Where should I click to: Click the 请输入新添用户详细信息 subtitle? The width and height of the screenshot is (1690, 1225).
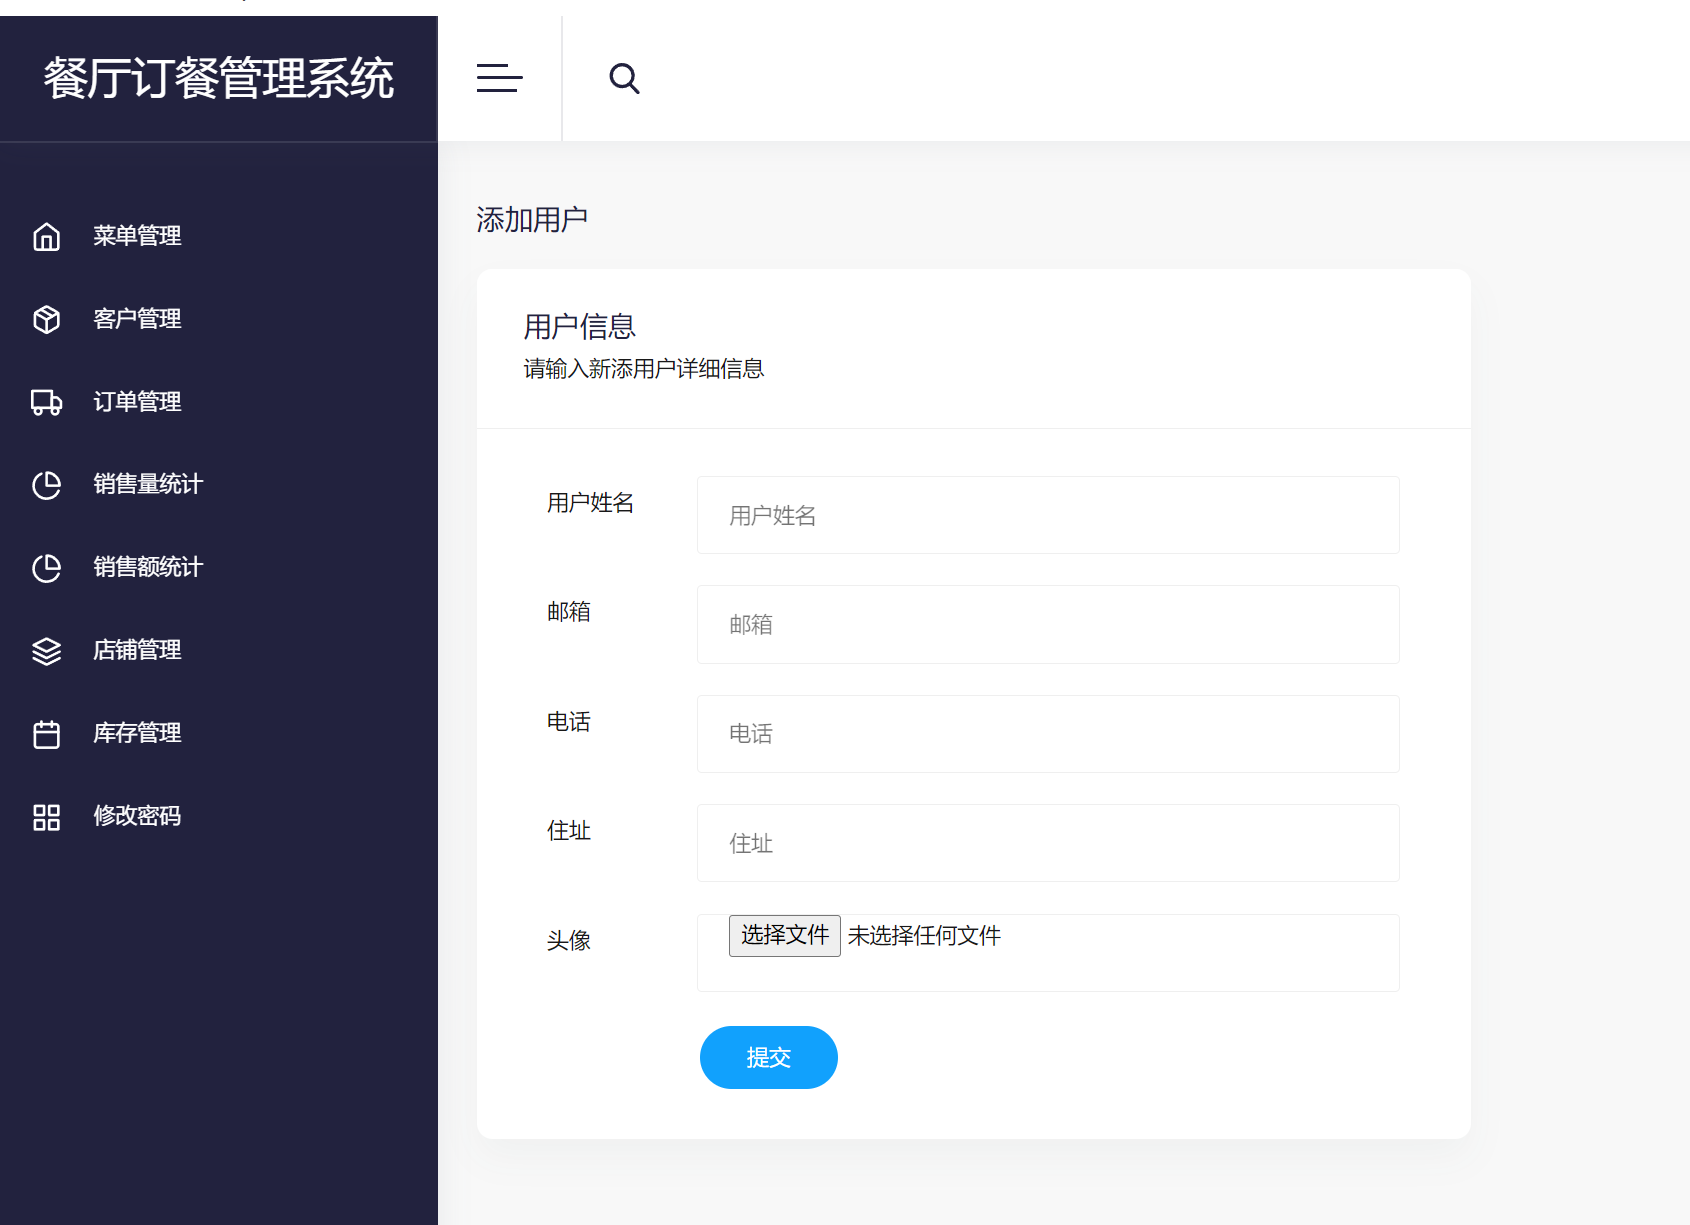pos(644,369)
